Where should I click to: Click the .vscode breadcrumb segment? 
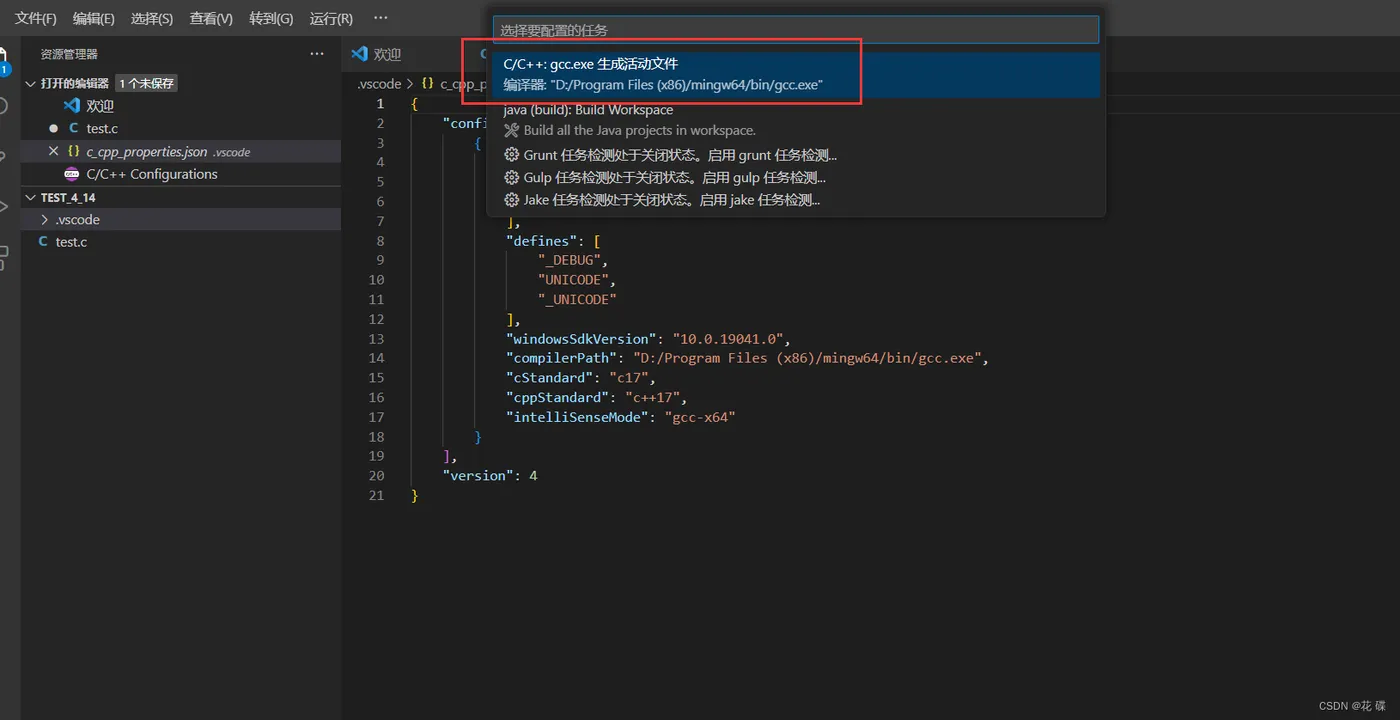(x=379, y=84)
